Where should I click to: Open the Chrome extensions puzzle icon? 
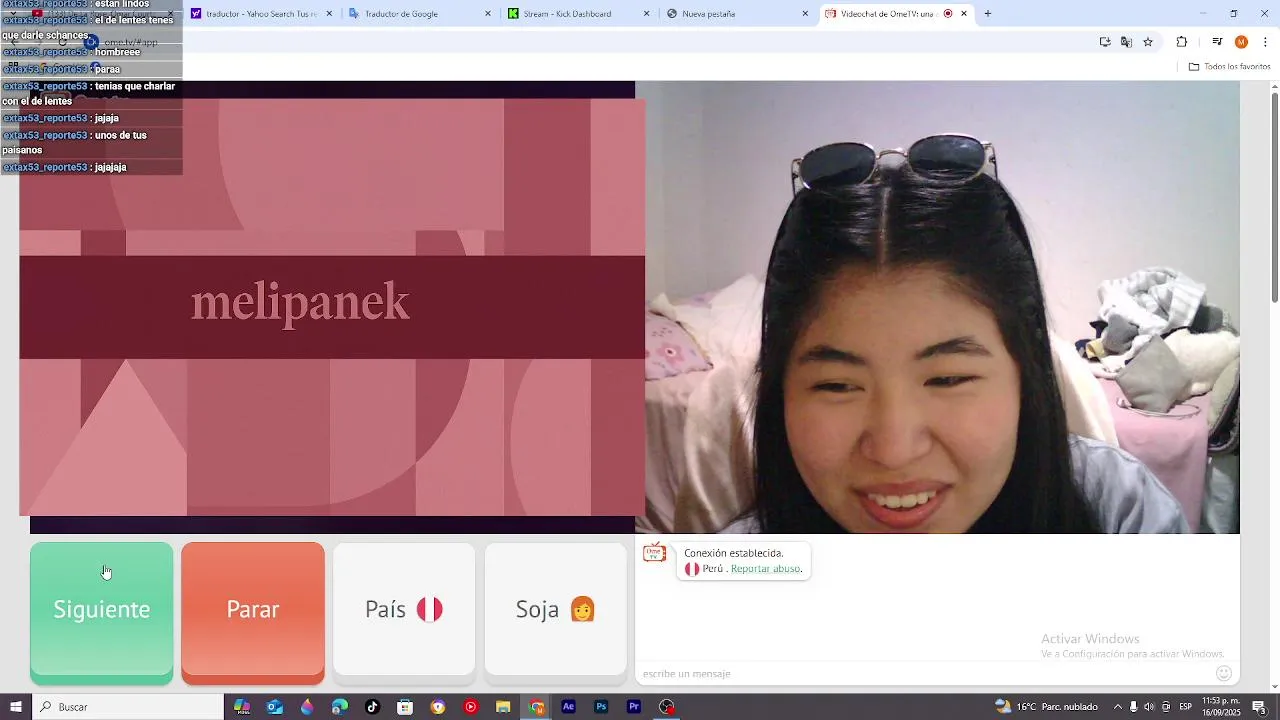point(1182,42)
